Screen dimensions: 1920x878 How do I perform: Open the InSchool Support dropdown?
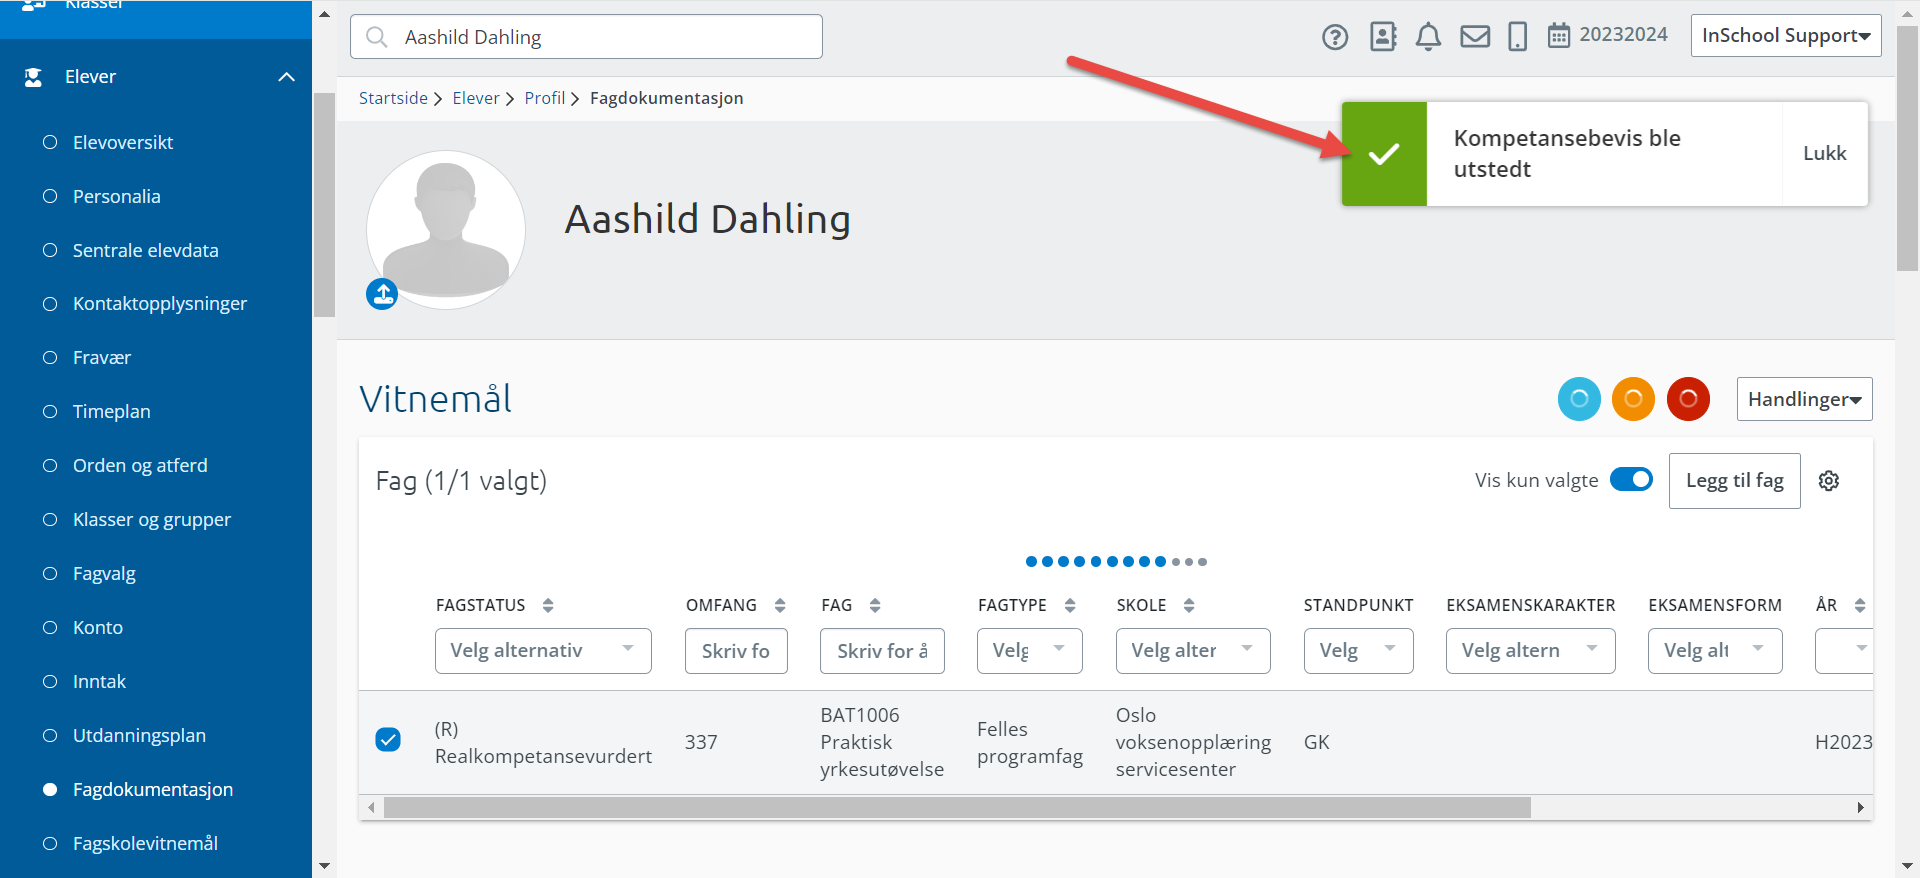point(1786,36)
